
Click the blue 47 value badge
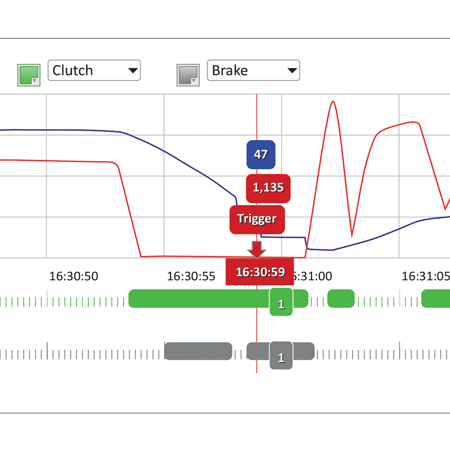(x=261, y=154)
